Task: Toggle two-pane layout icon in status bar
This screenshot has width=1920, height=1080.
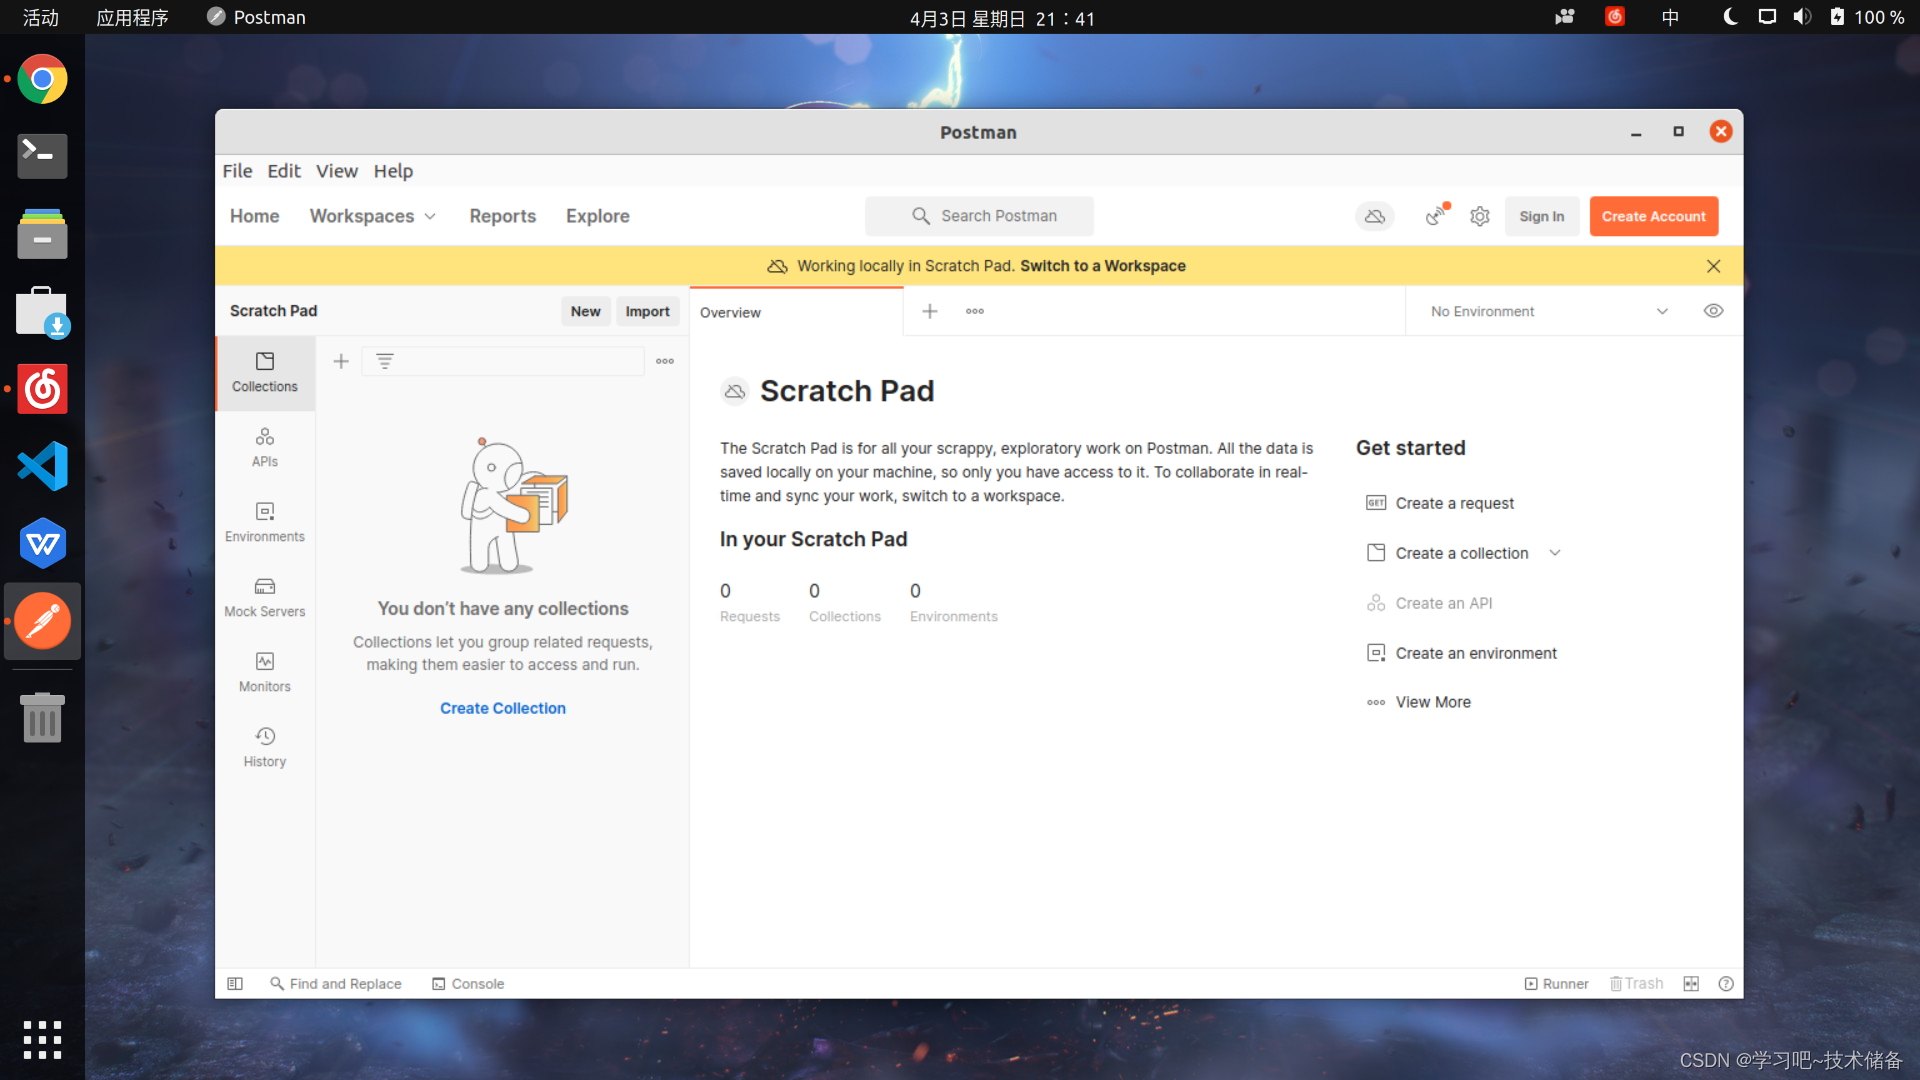Action: pyautogui.click(x=1691, y=984)
